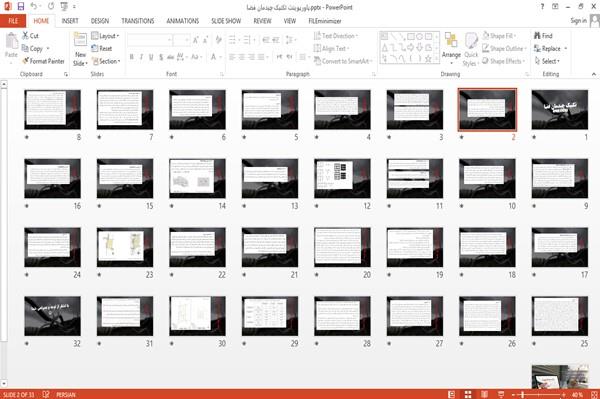Open the Select dropdown in Editing
This screenshot has width=600, height=399.
point(547,61)
